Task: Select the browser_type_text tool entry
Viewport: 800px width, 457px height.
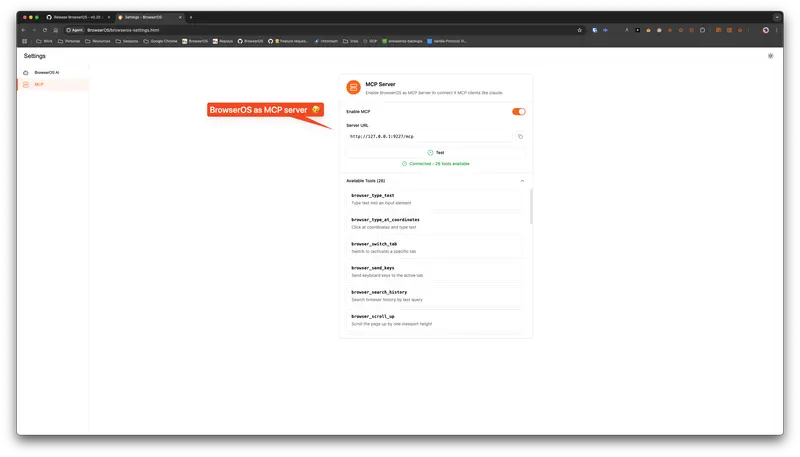Action: [x=436, y=199]
